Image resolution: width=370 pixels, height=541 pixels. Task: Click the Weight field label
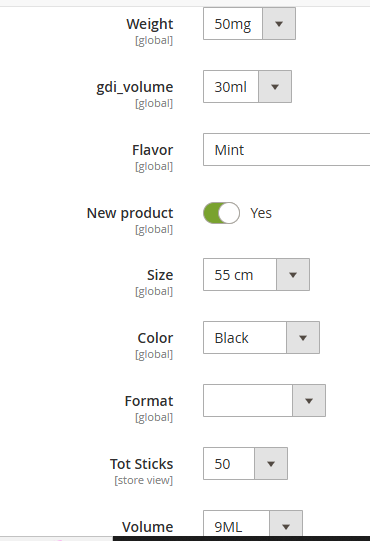coord(150,24)
